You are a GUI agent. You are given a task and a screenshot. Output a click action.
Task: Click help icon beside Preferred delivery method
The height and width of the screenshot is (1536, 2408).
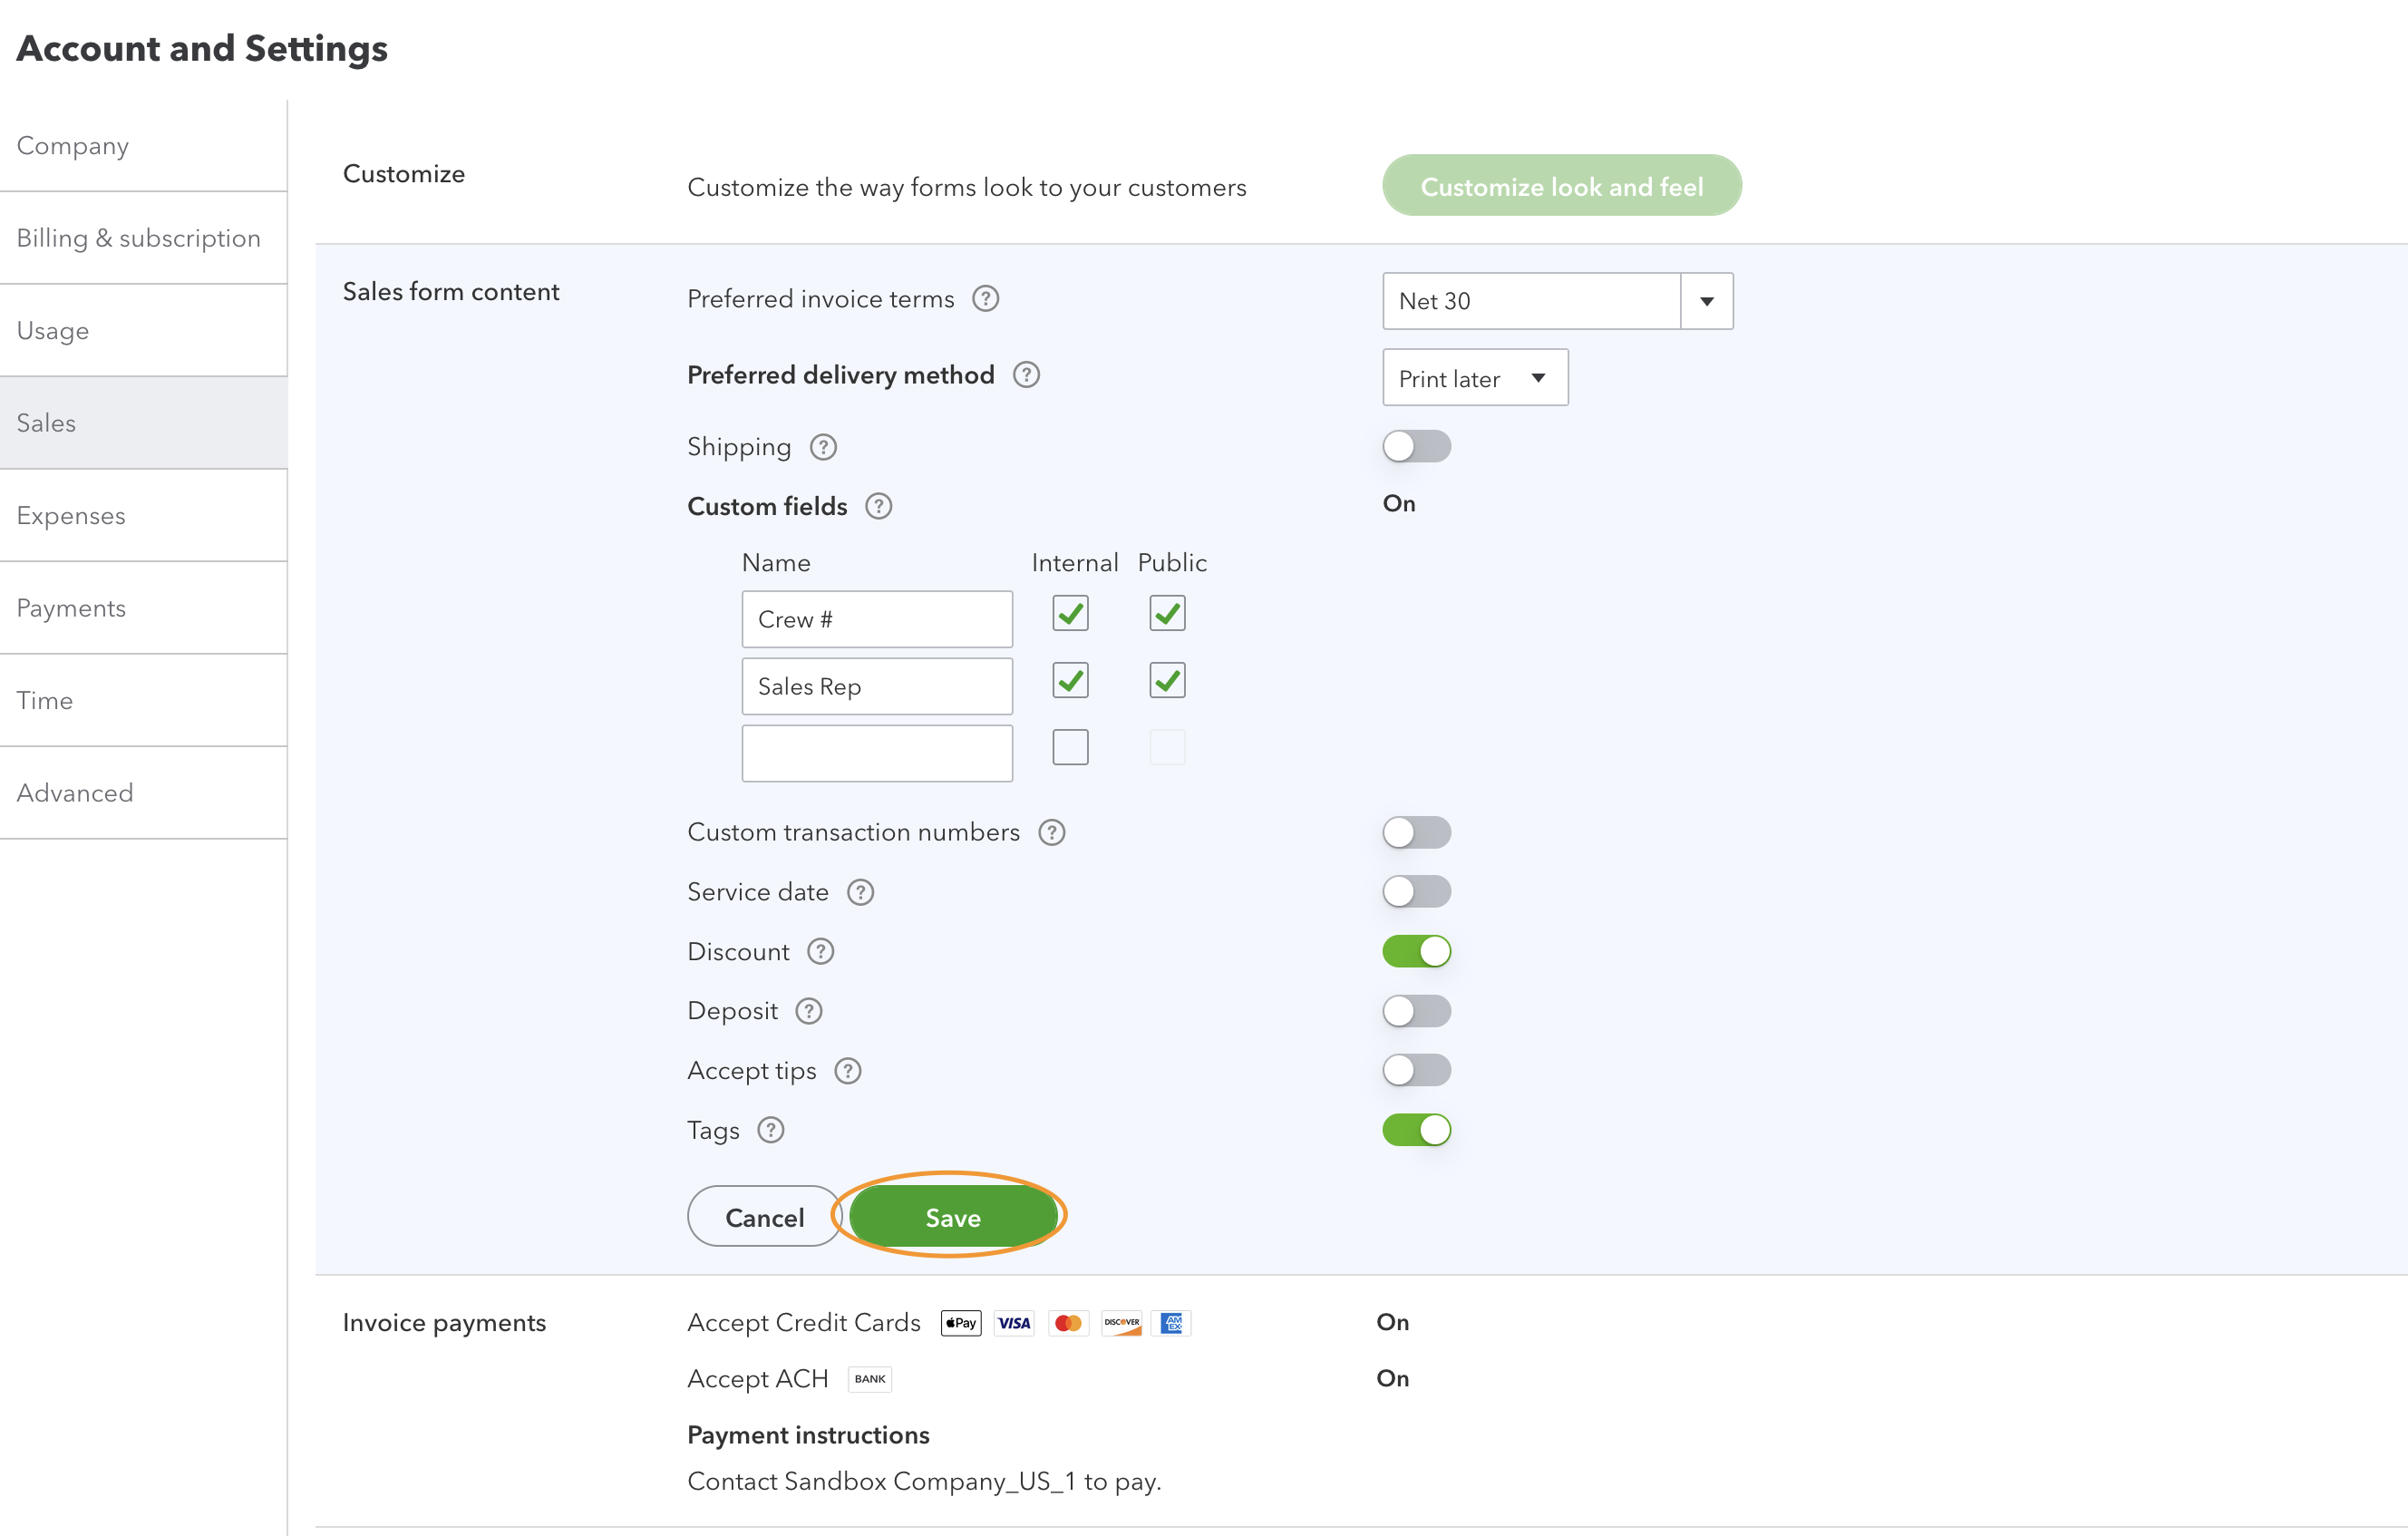coord(1026,375)
